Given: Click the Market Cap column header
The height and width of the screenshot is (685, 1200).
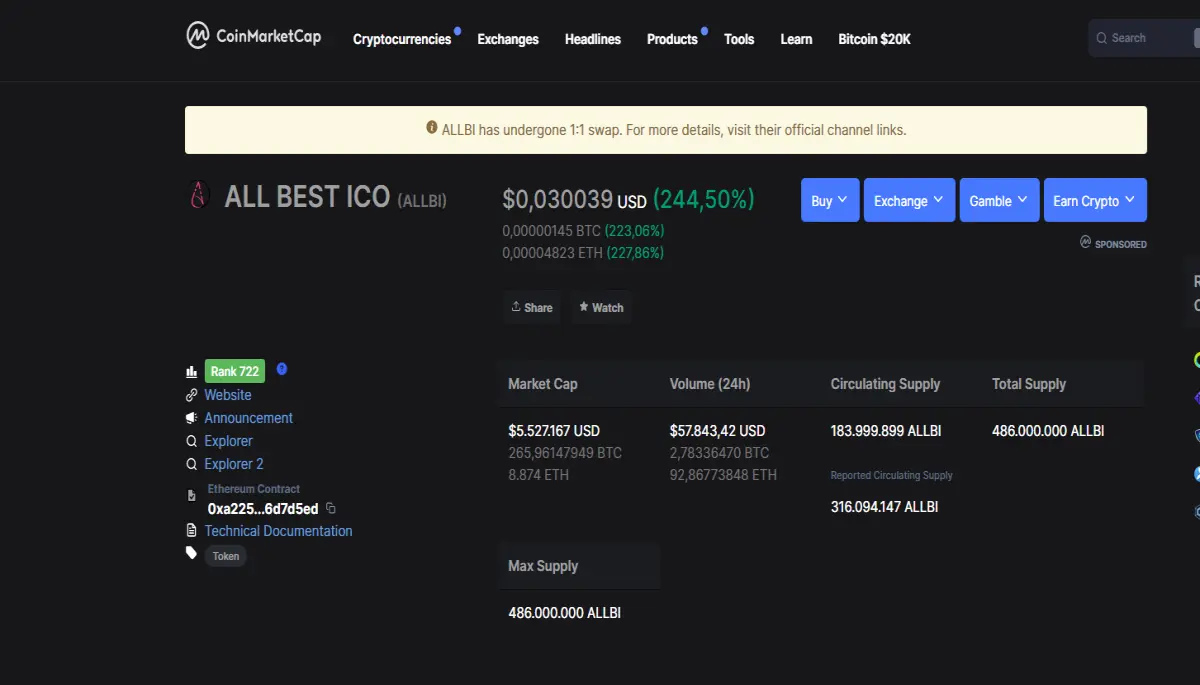Looking at the screenshot, I should tap(543, 384).
